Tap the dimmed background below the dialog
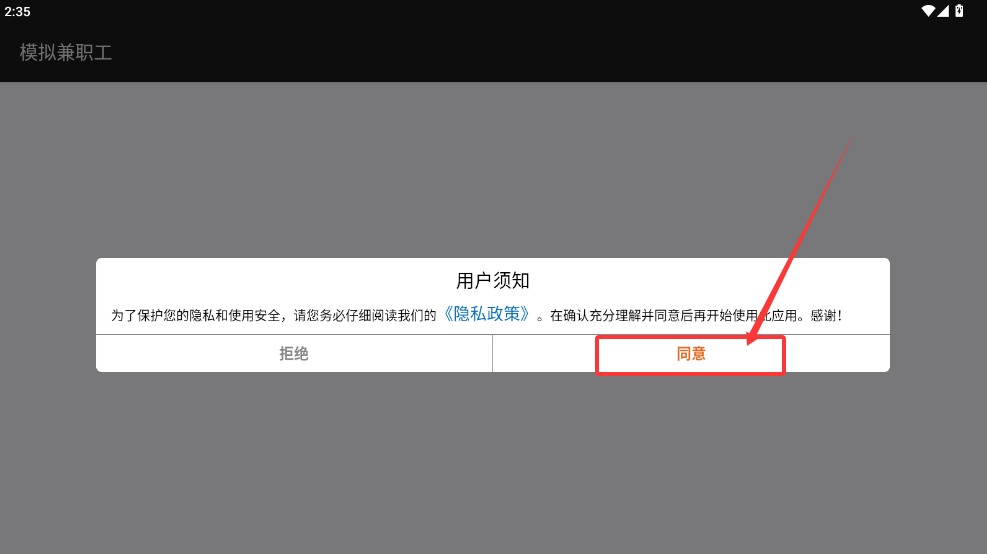987x554 pixels. [x=493, y=463]
